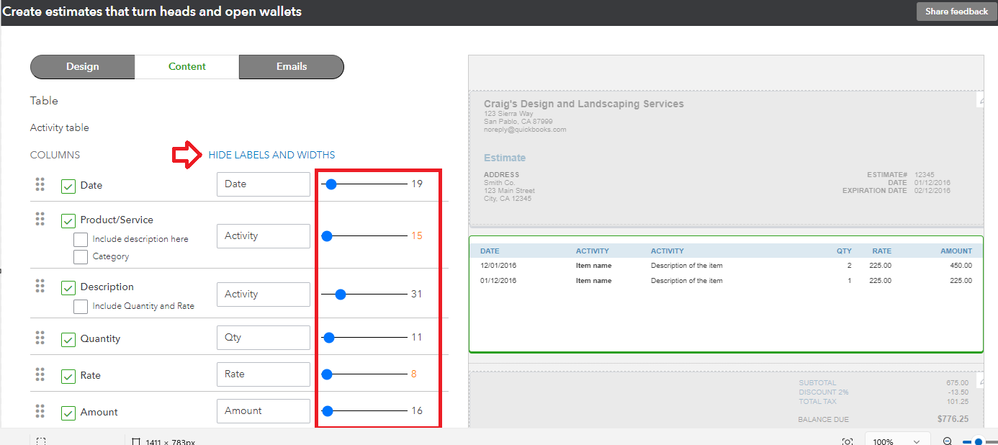
Task: Tick Include Quantity and Rate checkbox
Action: [81, 306]
